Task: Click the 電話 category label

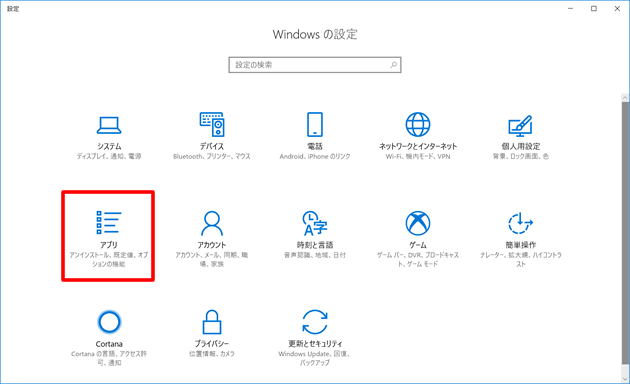Action: 315,146
